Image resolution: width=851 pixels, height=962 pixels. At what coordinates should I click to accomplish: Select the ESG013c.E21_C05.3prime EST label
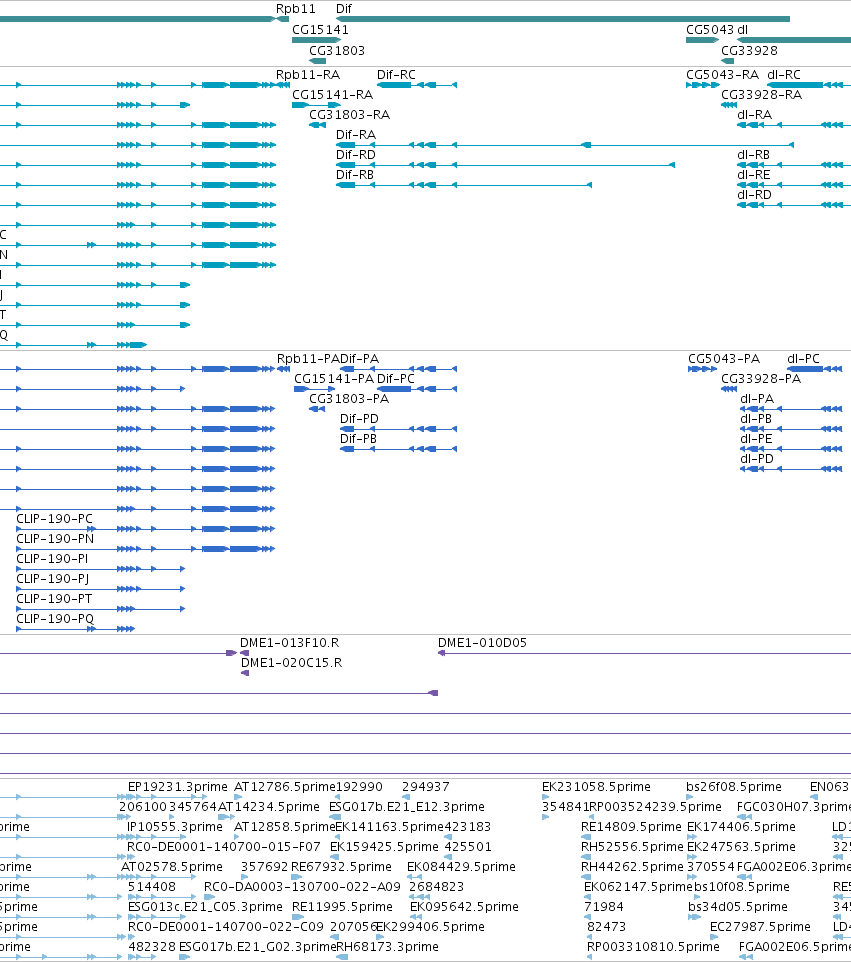(x=206, y=907)
